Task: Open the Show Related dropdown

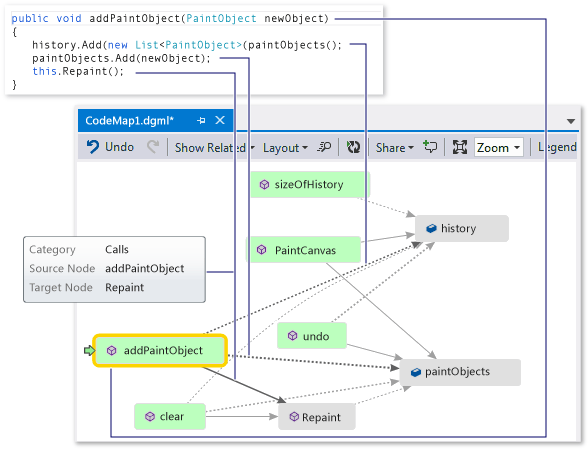Action: (x=214, y=147)
